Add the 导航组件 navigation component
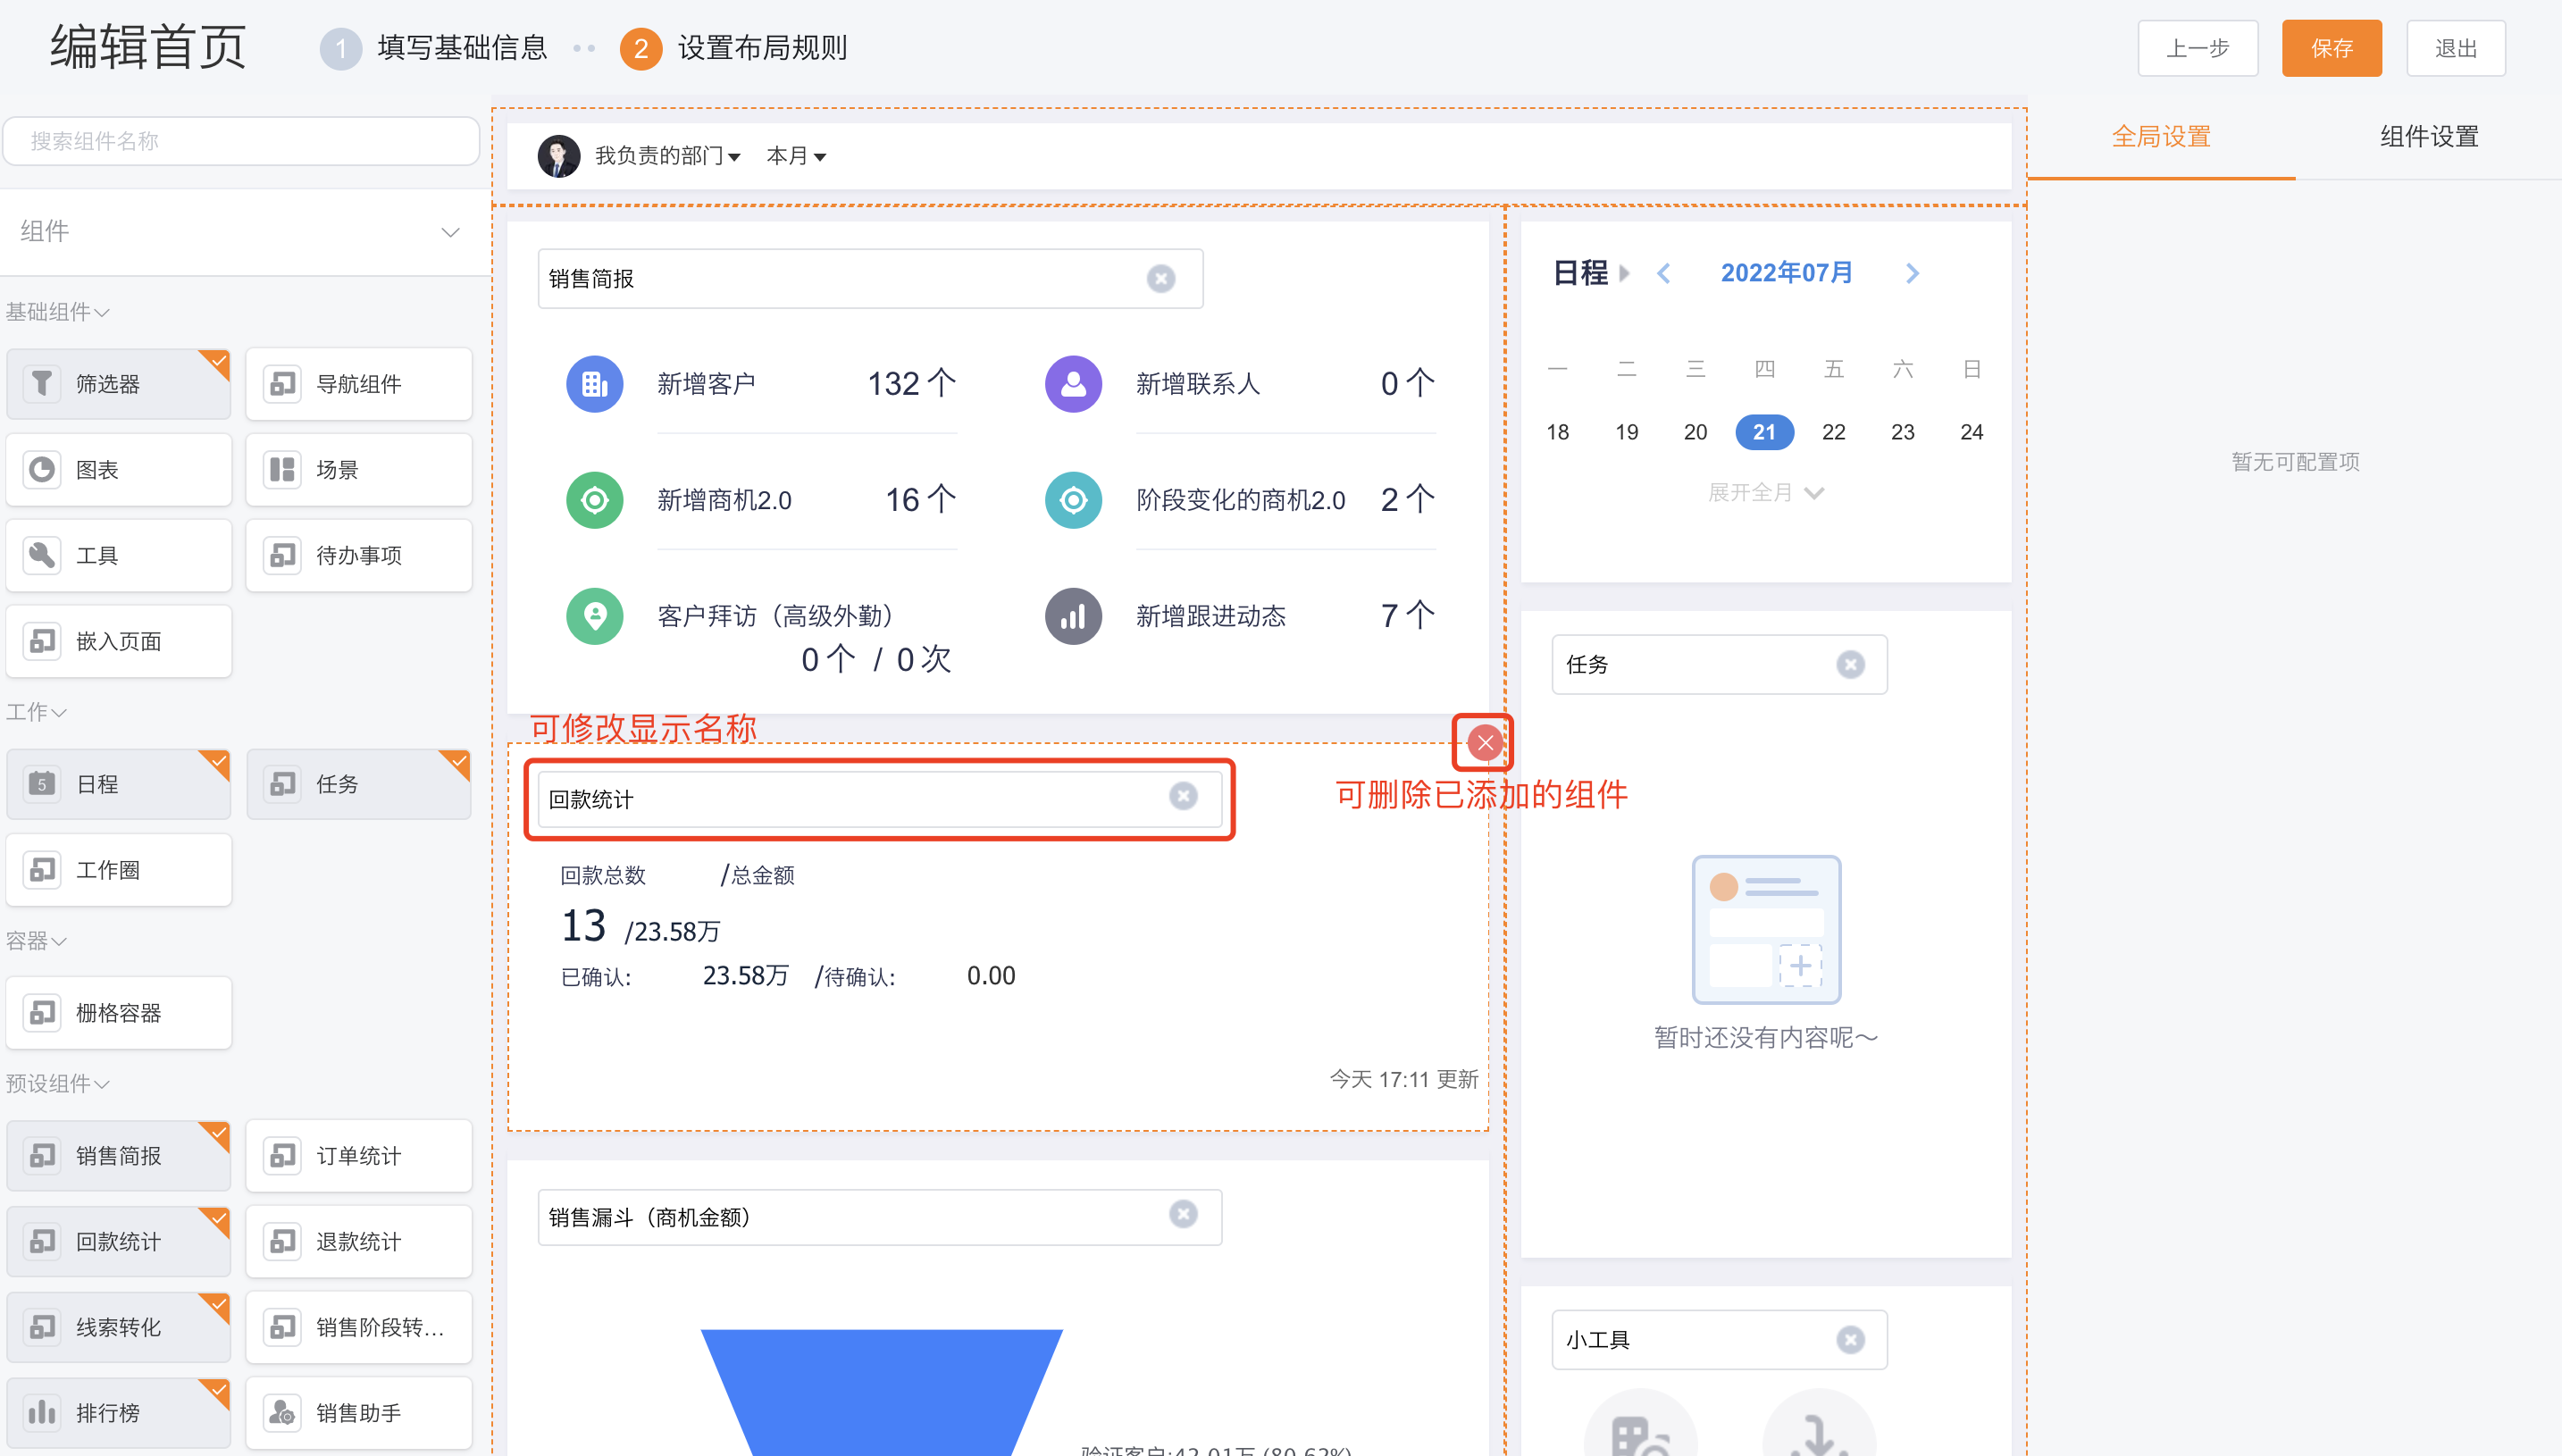The width and height of the screenshot is (2562, 1456). (359, 384)
